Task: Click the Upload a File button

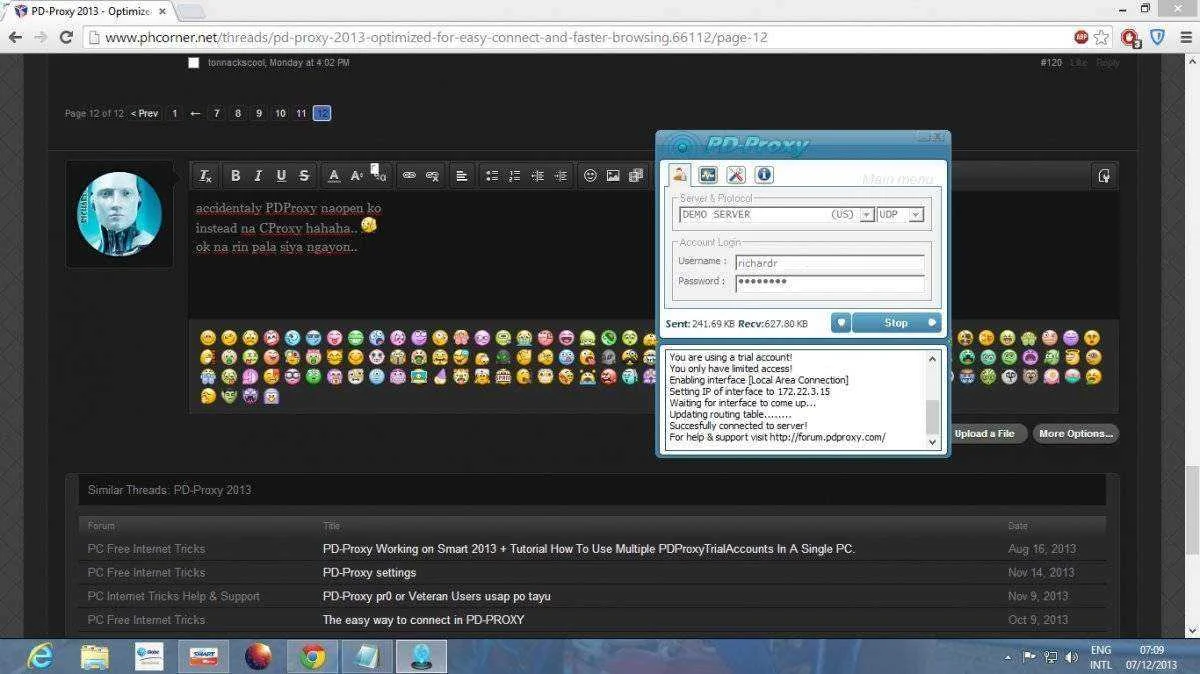Action: click(984, 433)
